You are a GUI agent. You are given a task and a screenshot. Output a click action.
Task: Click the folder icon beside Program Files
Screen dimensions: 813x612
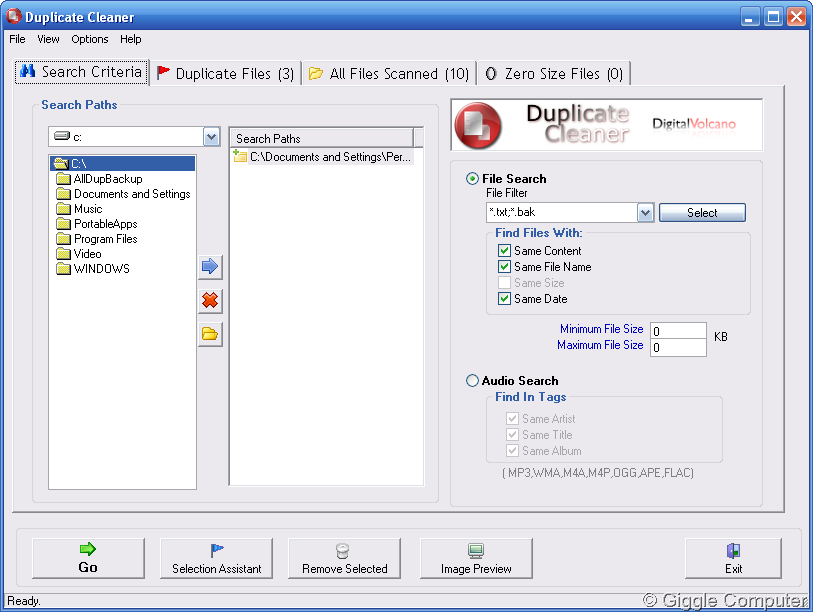point(63,239)
